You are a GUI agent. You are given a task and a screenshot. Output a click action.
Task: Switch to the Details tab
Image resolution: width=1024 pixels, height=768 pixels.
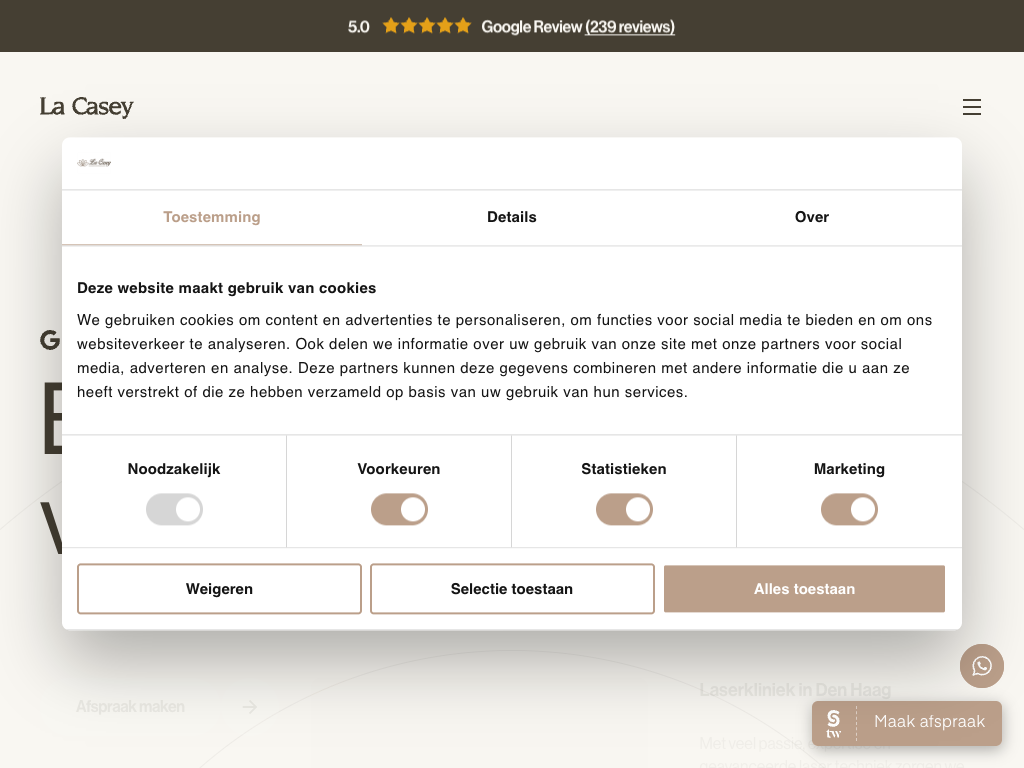tap(512, 217)
